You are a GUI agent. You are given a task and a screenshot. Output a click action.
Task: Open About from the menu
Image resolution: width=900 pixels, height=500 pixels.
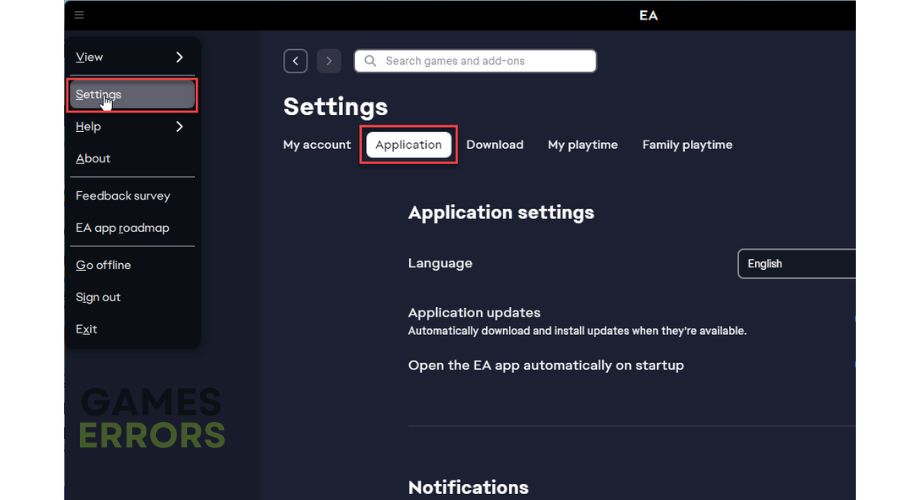pos(93,159)
